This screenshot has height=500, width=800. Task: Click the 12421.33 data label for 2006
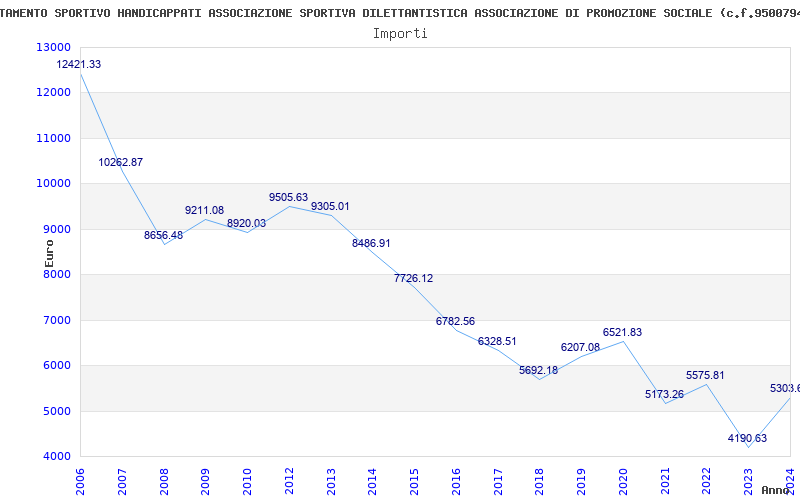(79, 64)
